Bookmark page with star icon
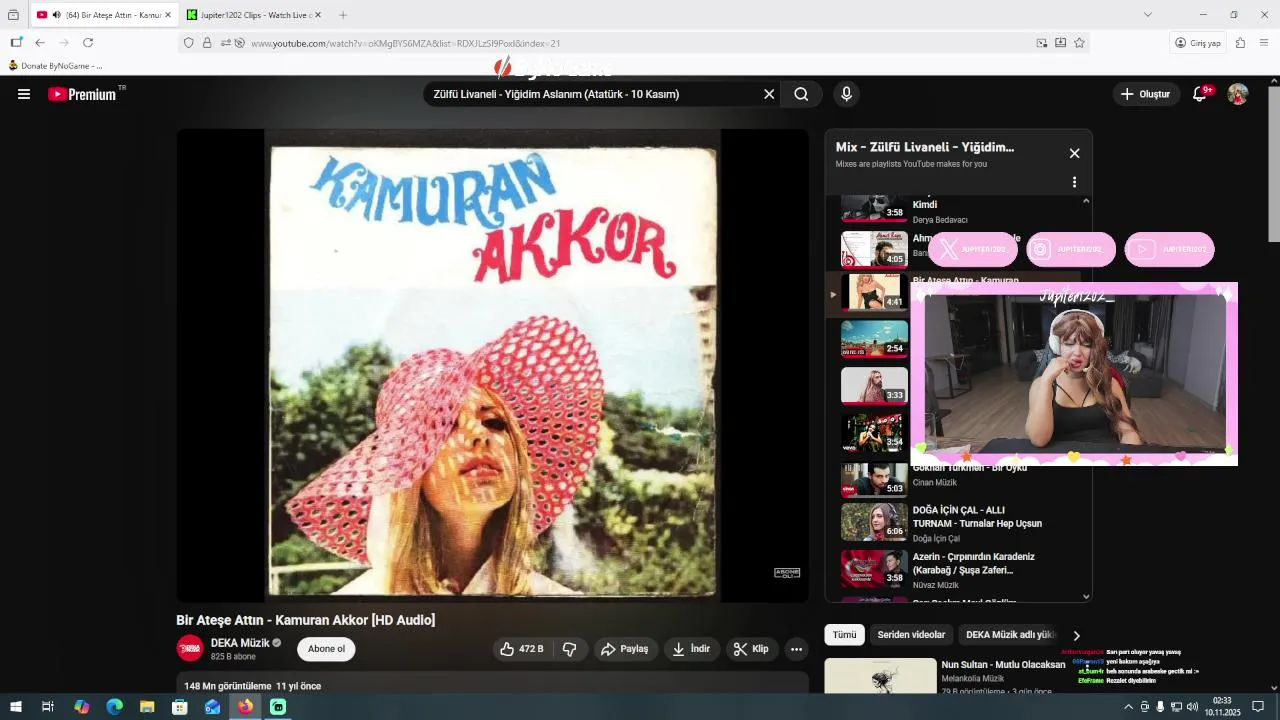Viewport: 1280px width, 720px height. pos(1079,43)
